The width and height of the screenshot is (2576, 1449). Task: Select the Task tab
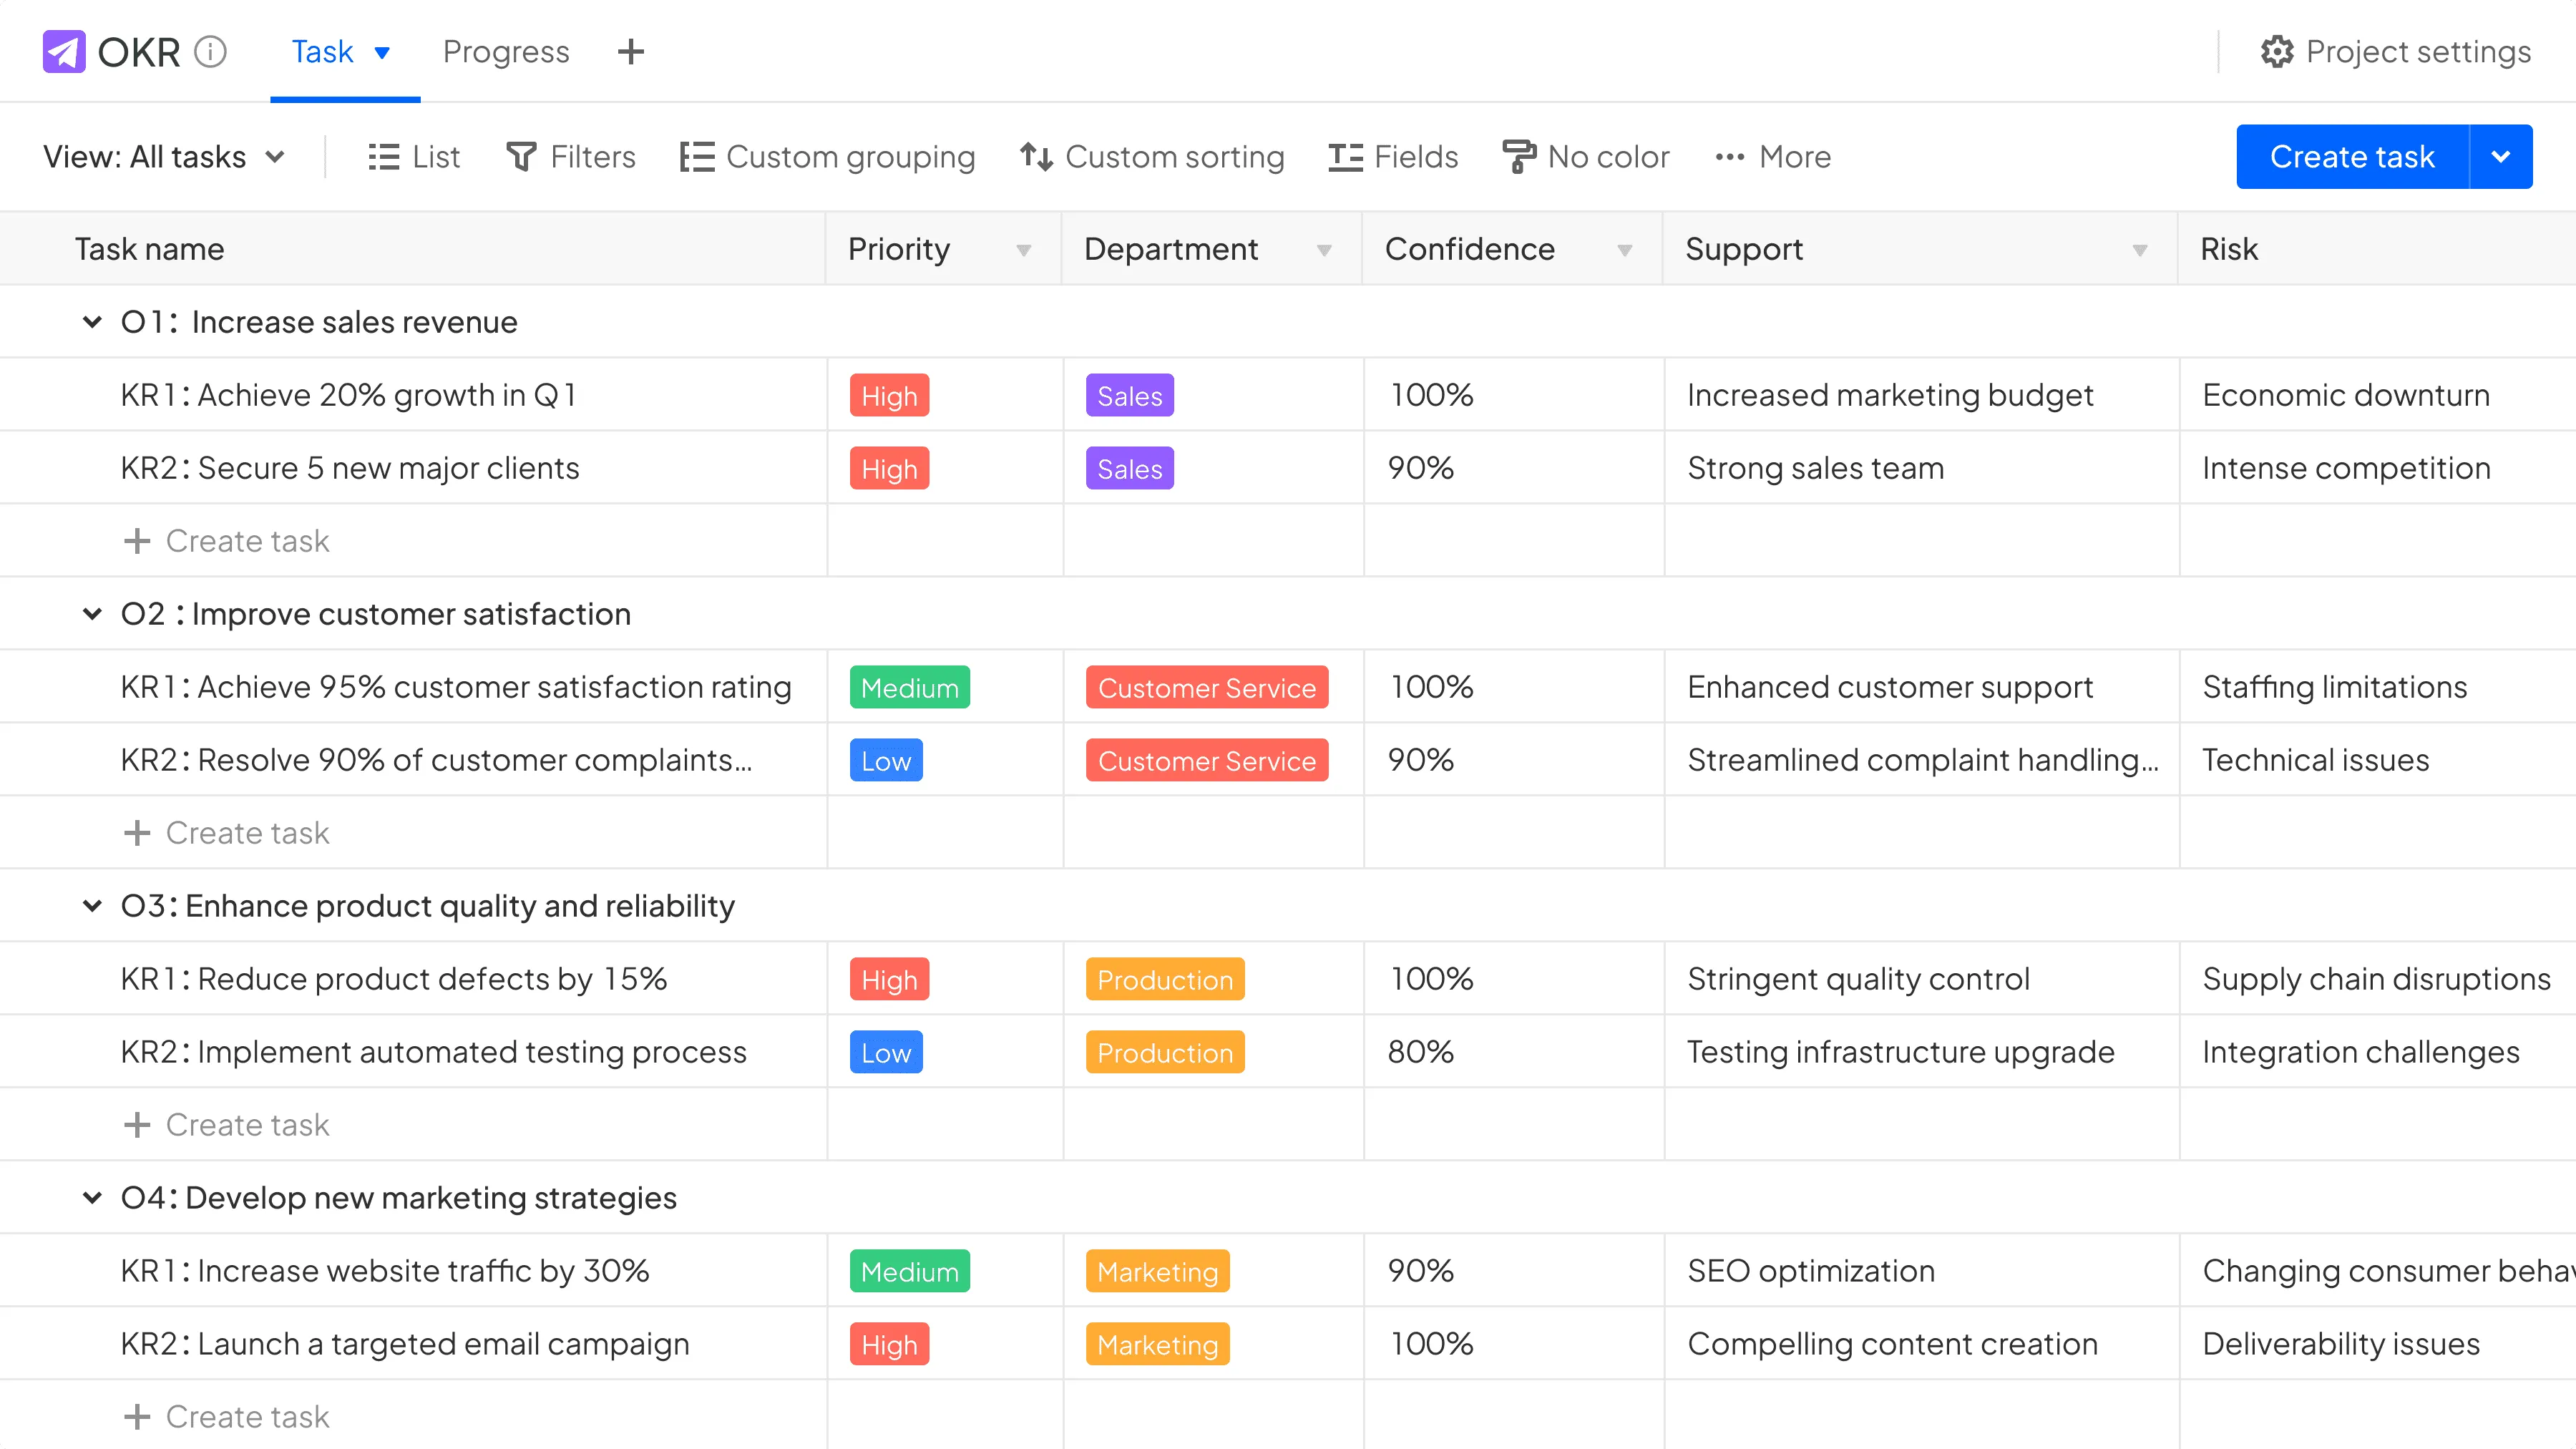(x=322, y=52)
